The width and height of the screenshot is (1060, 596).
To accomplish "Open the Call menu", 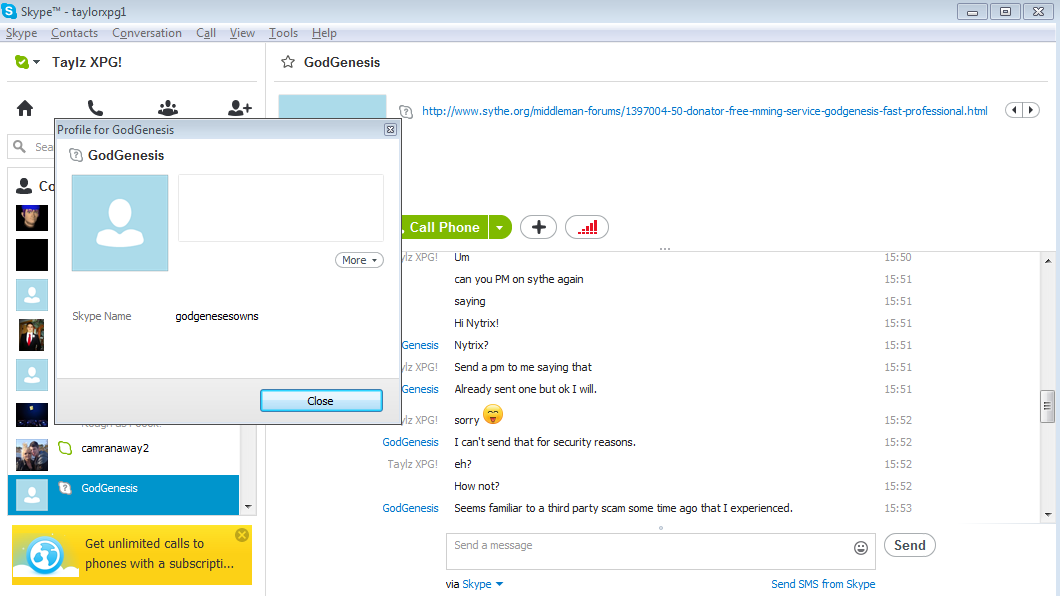I will 206,33.
